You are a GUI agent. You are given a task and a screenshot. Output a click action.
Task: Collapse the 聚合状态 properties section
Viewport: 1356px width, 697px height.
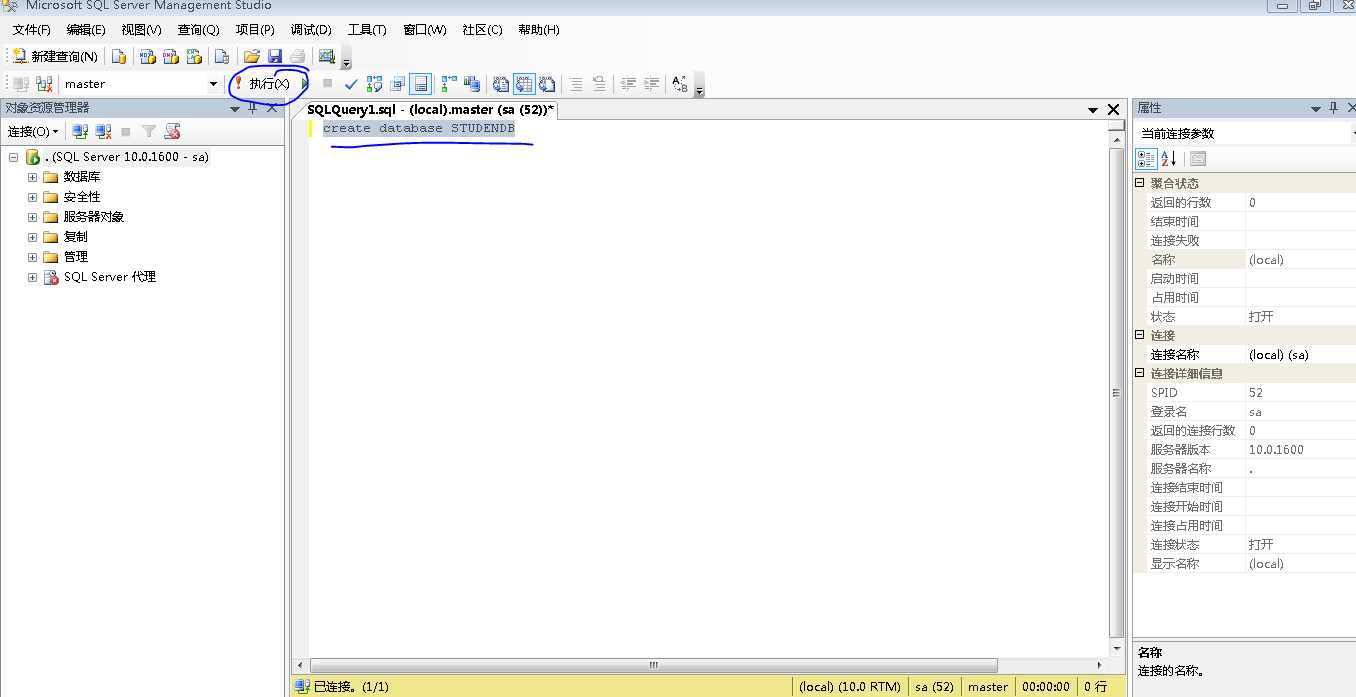pos(1140,183)
